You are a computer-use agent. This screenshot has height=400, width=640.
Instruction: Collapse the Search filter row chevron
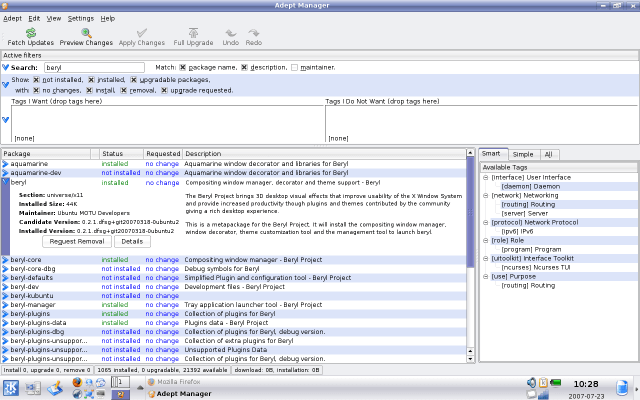[x=5, y=67]
